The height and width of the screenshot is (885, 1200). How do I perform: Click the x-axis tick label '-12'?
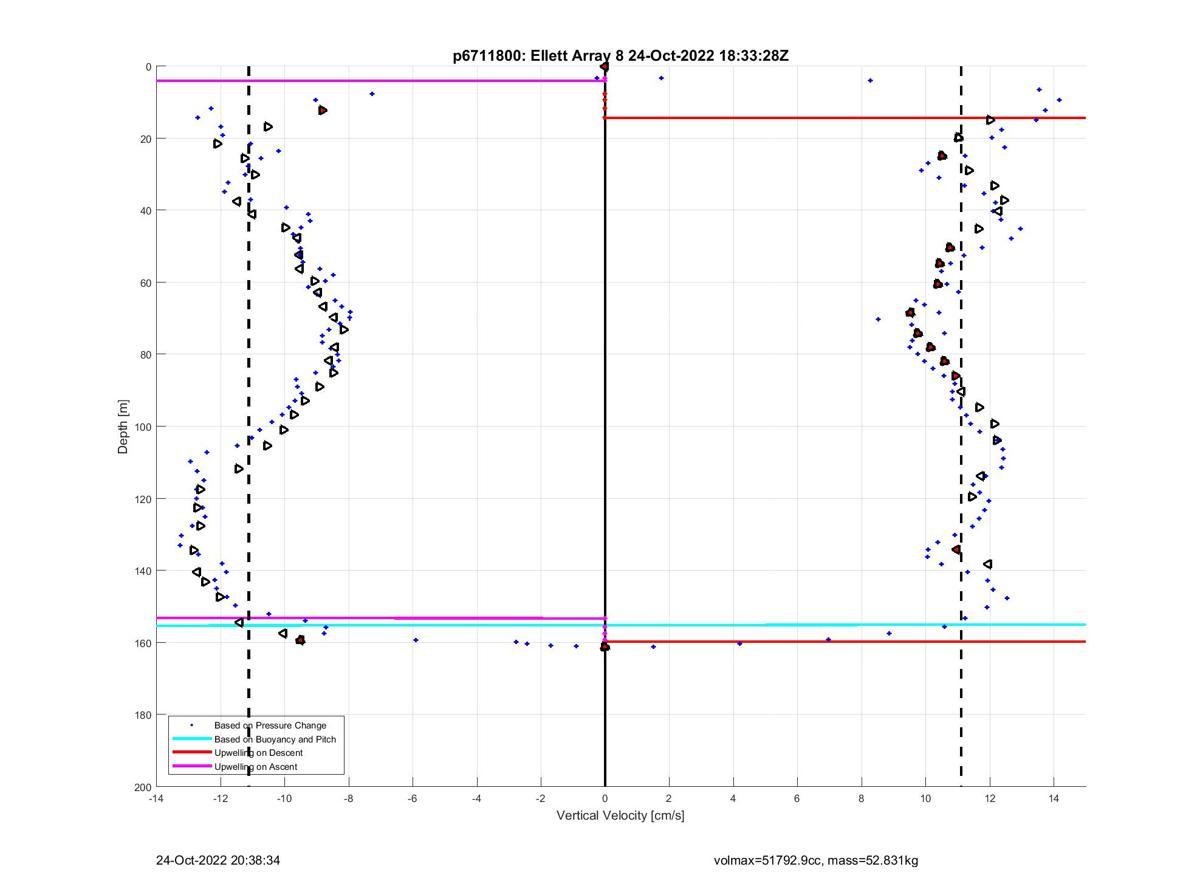[220, 799]
